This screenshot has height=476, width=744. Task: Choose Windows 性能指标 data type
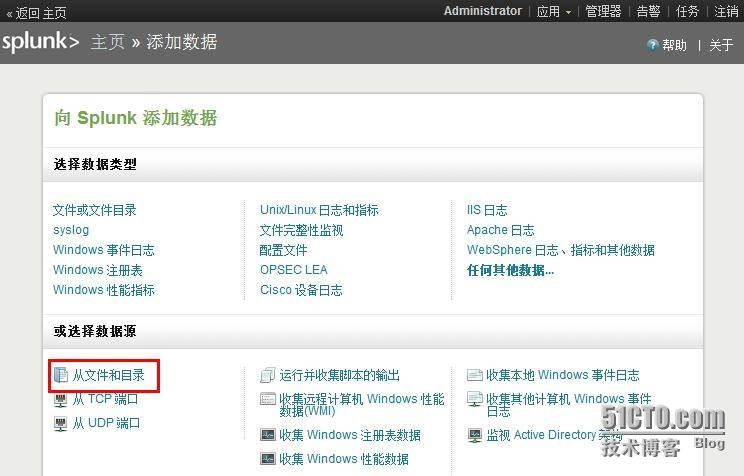(x=103, y=289)
